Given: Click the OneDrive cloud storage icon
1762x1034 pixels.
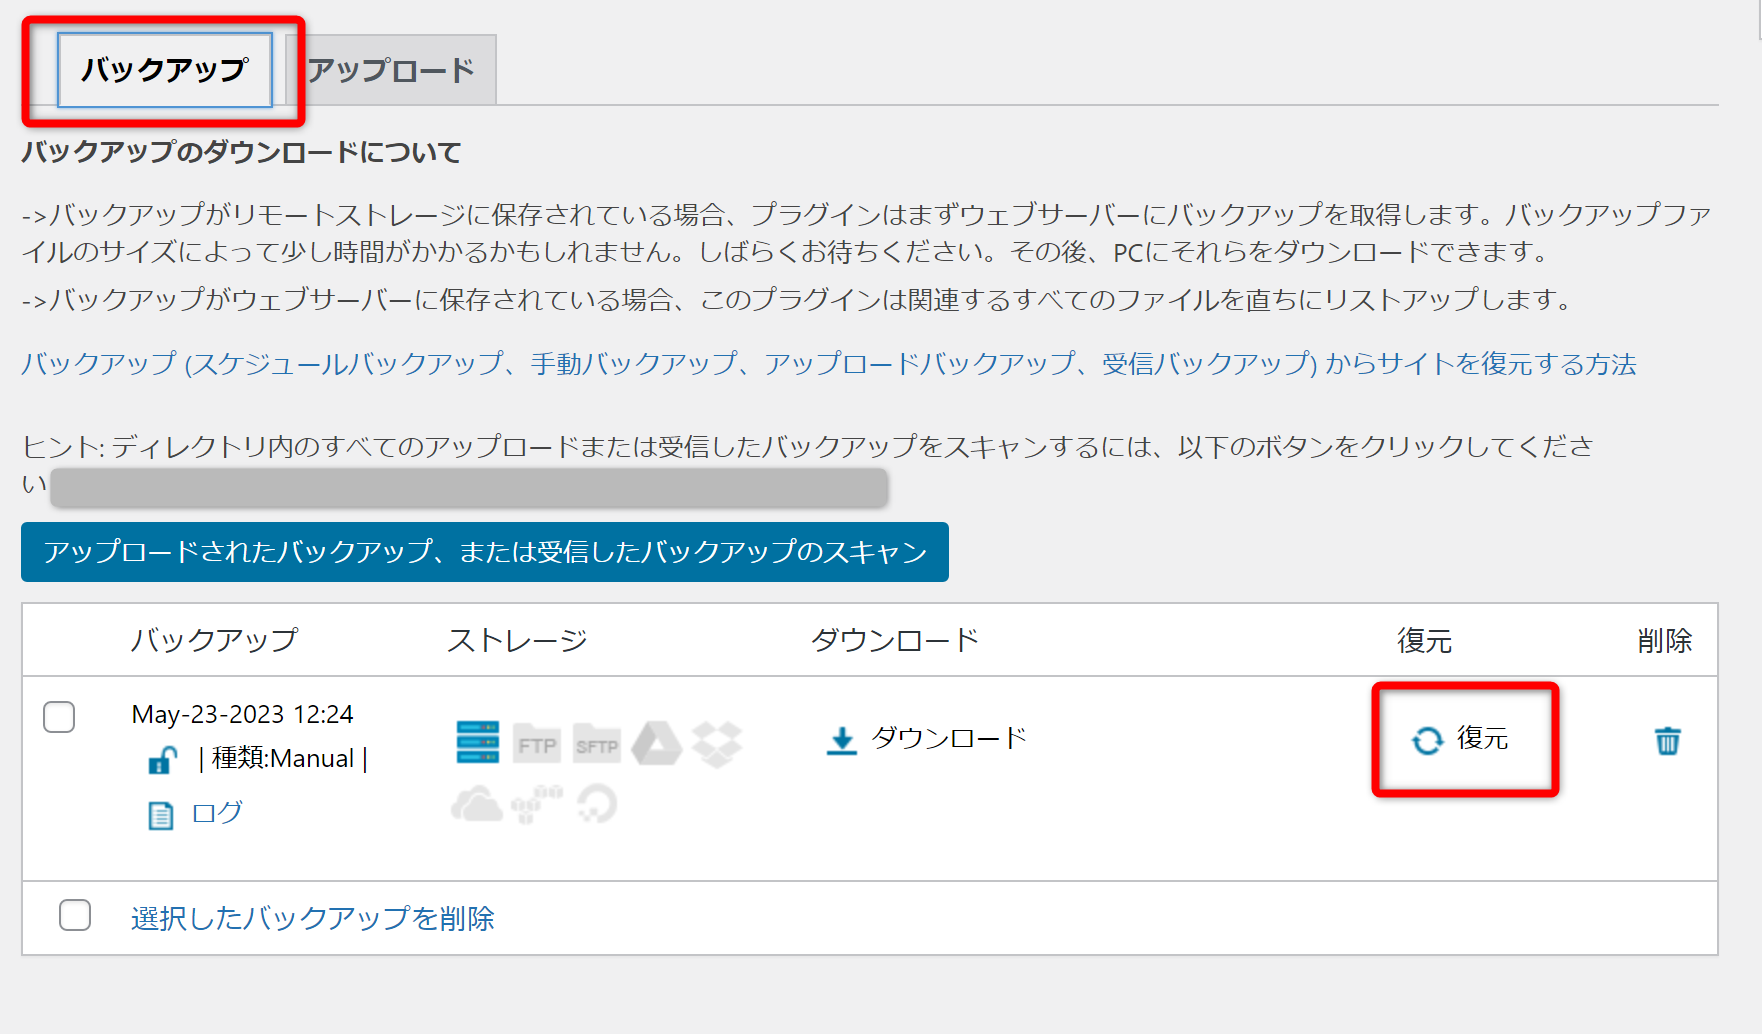Looking at the screenshot, I should tap(476, 804).
